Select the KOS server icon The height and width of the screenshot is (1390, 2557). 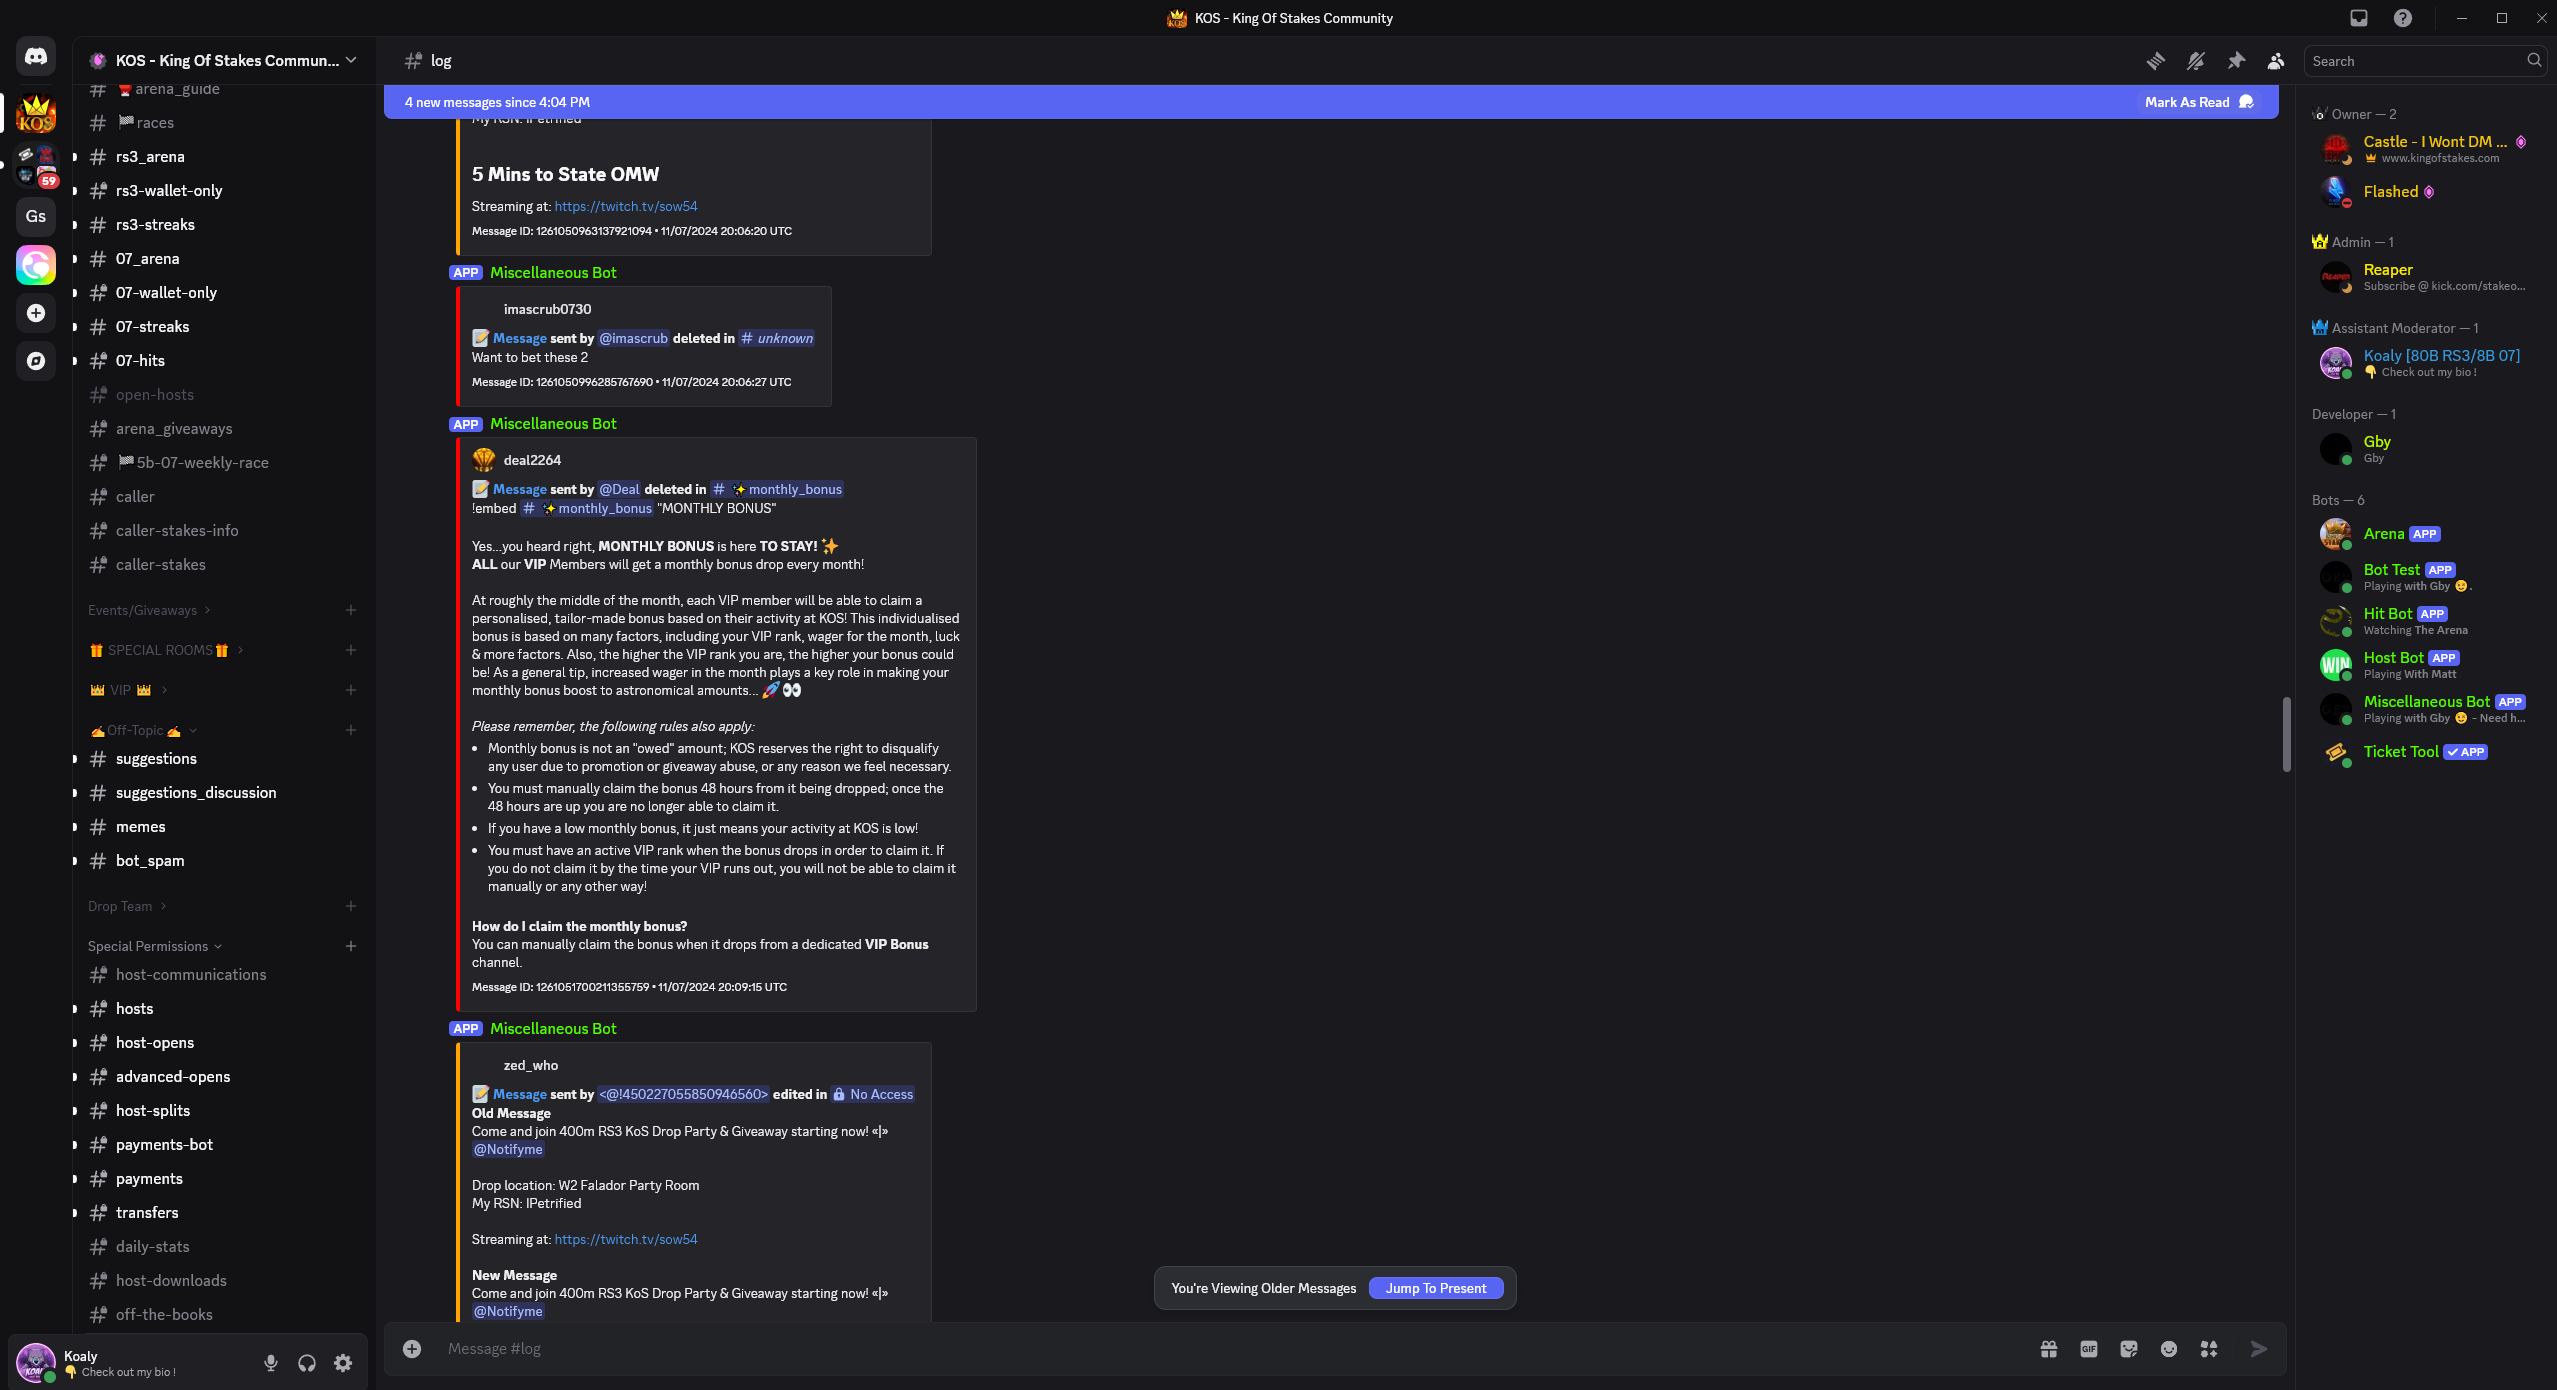tap(36, 113)
